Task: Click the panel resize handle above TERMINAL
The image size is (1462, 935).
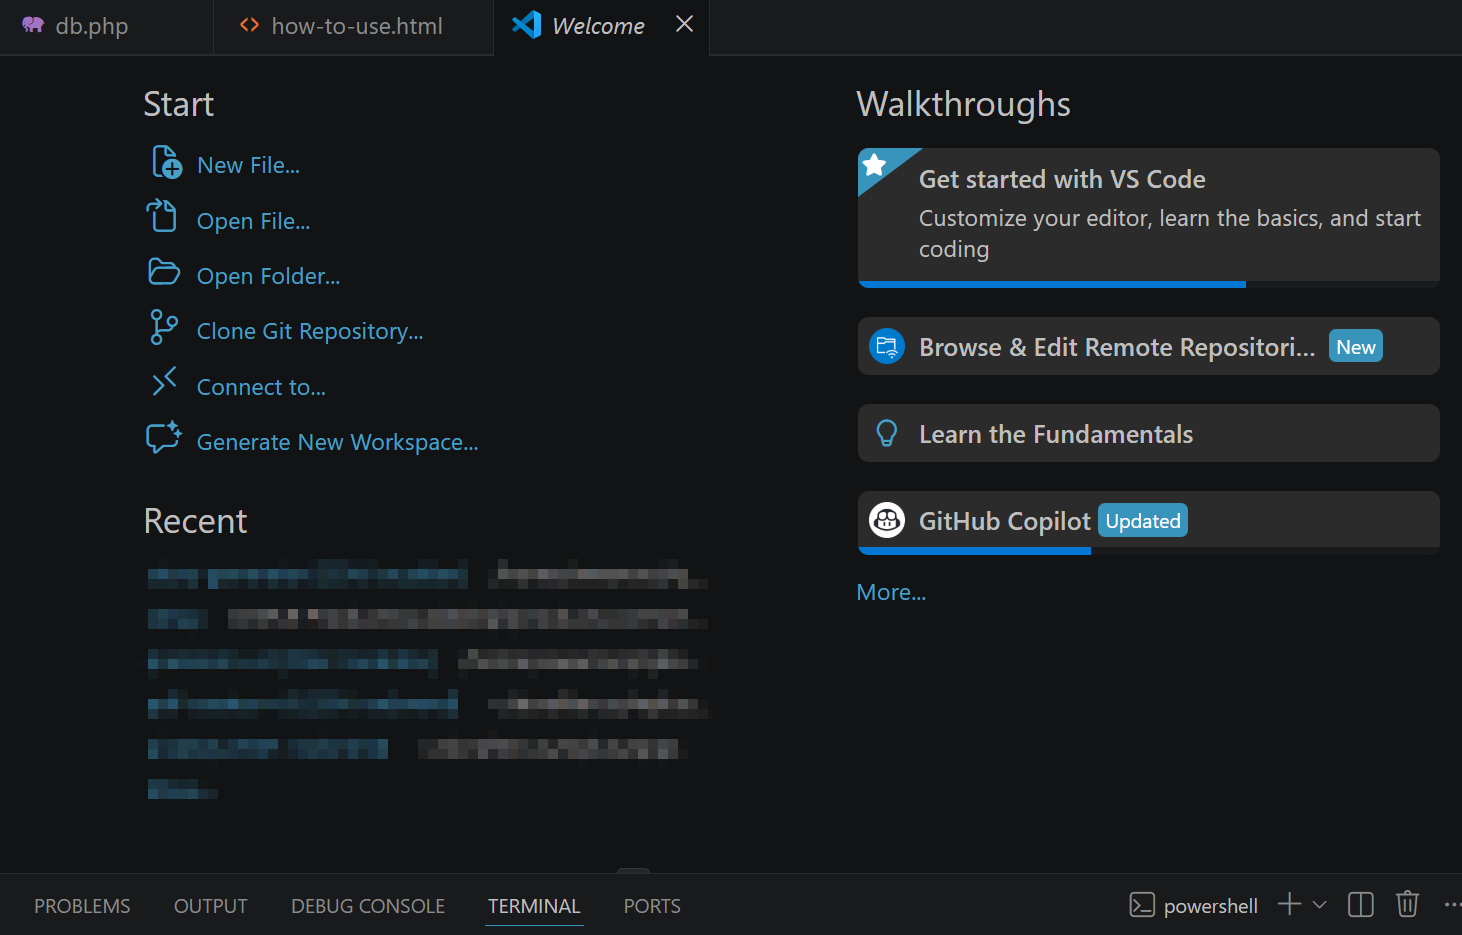Action: (x=633, y=871)
